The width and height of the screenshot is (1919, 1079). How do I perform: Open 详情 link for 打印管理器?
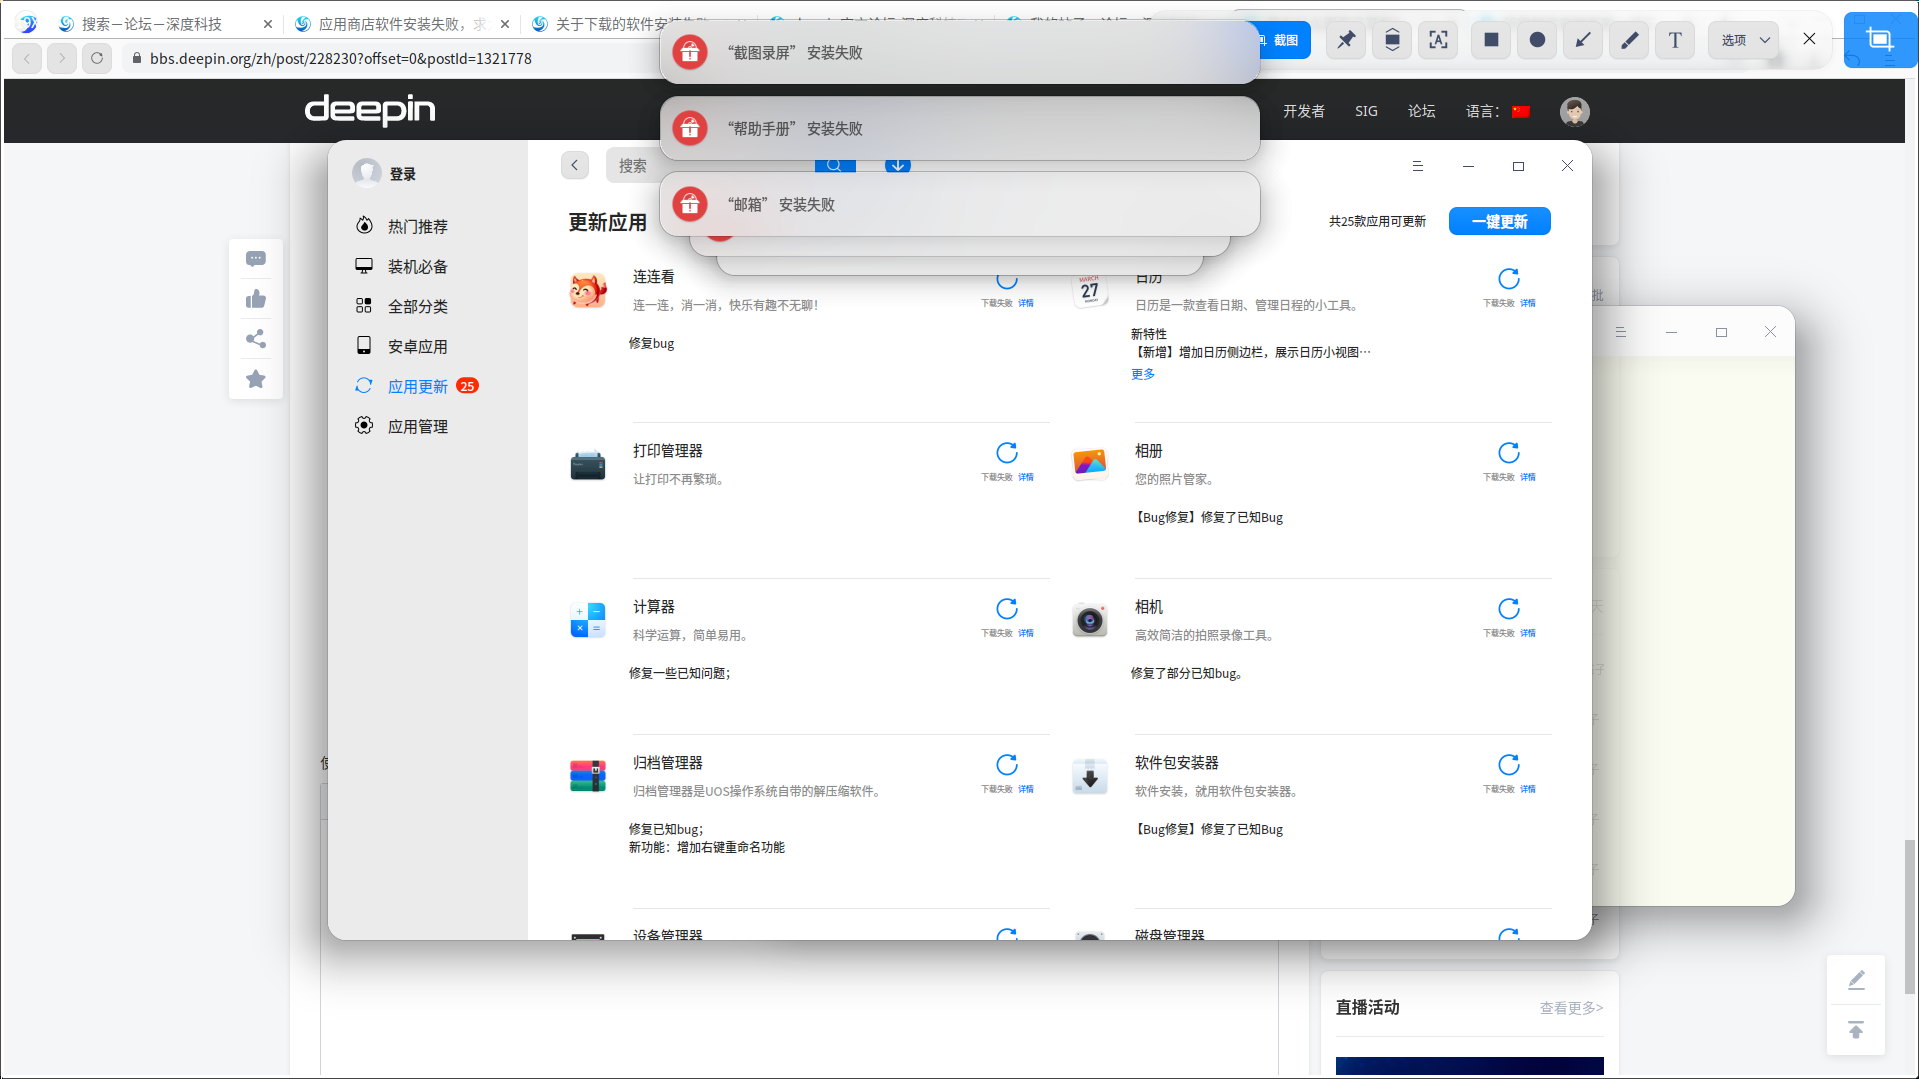click(x=1026, y=477)
